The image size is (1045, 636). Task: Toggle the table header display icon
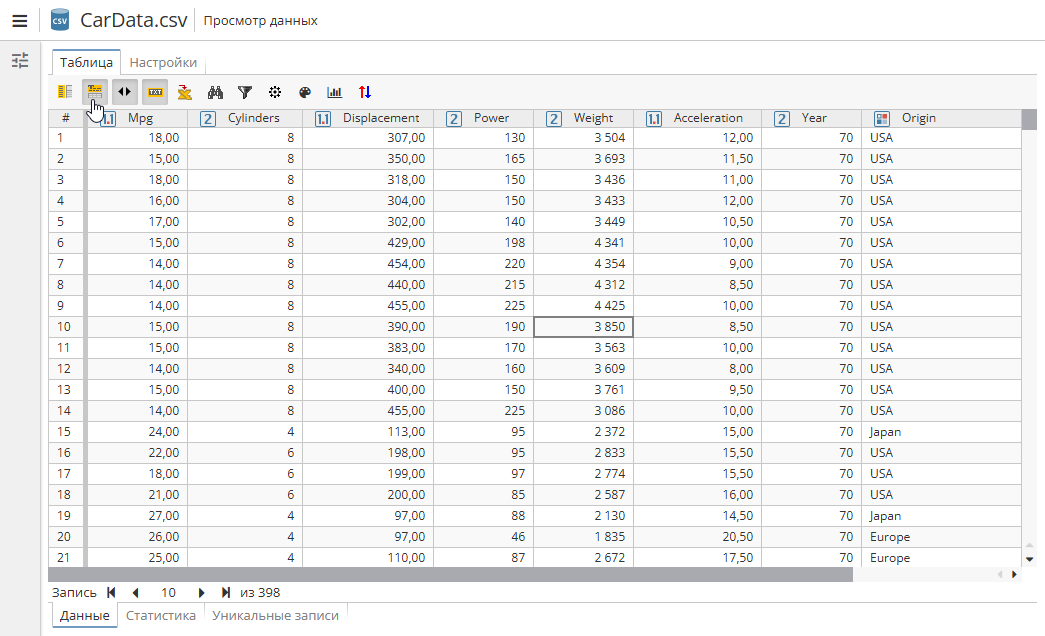coord(95,92)
